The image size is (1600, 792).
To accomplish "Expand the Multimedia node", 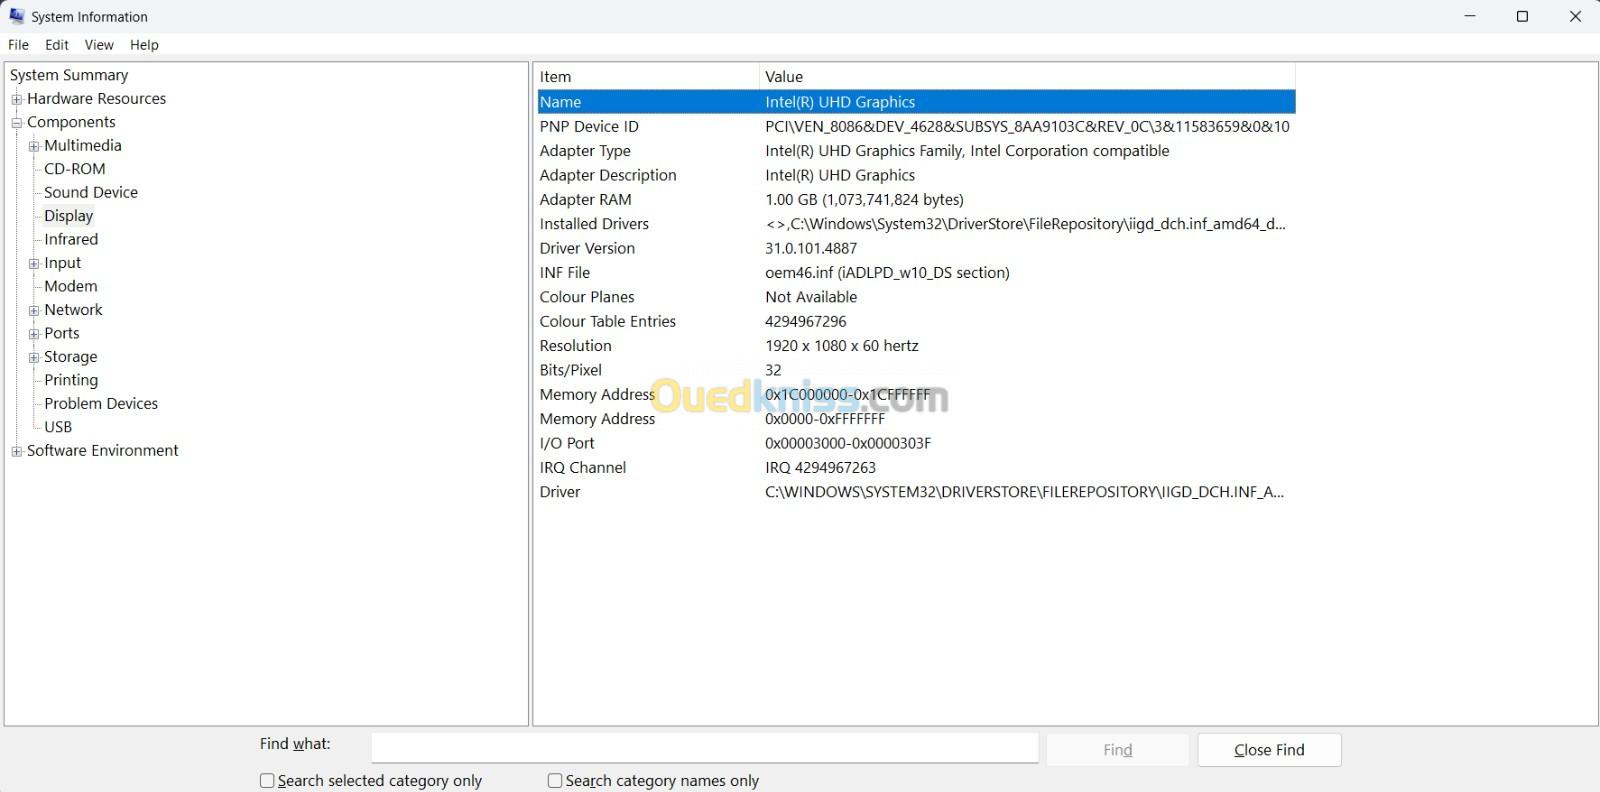I will [34, 146].
